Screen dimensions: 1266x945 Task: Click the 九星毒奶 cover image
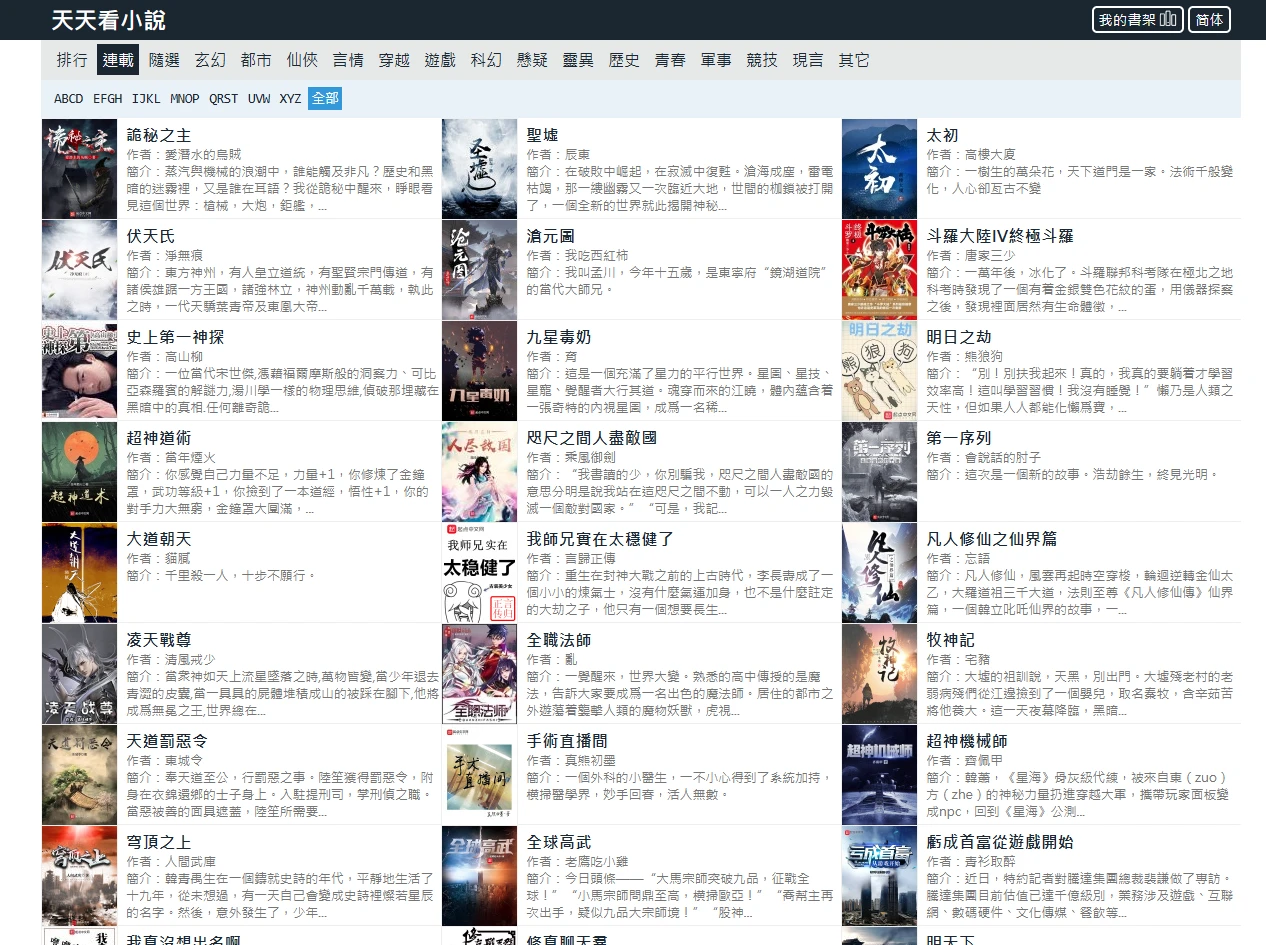479,371
